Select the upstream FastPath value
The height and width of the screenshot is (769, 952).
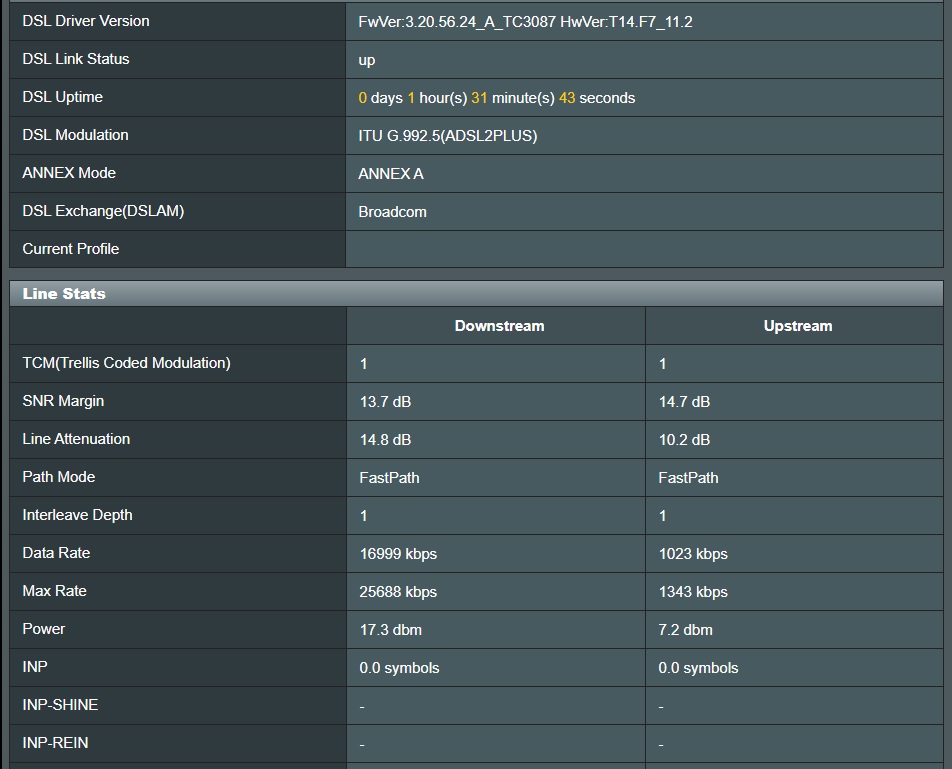(688, 478)
